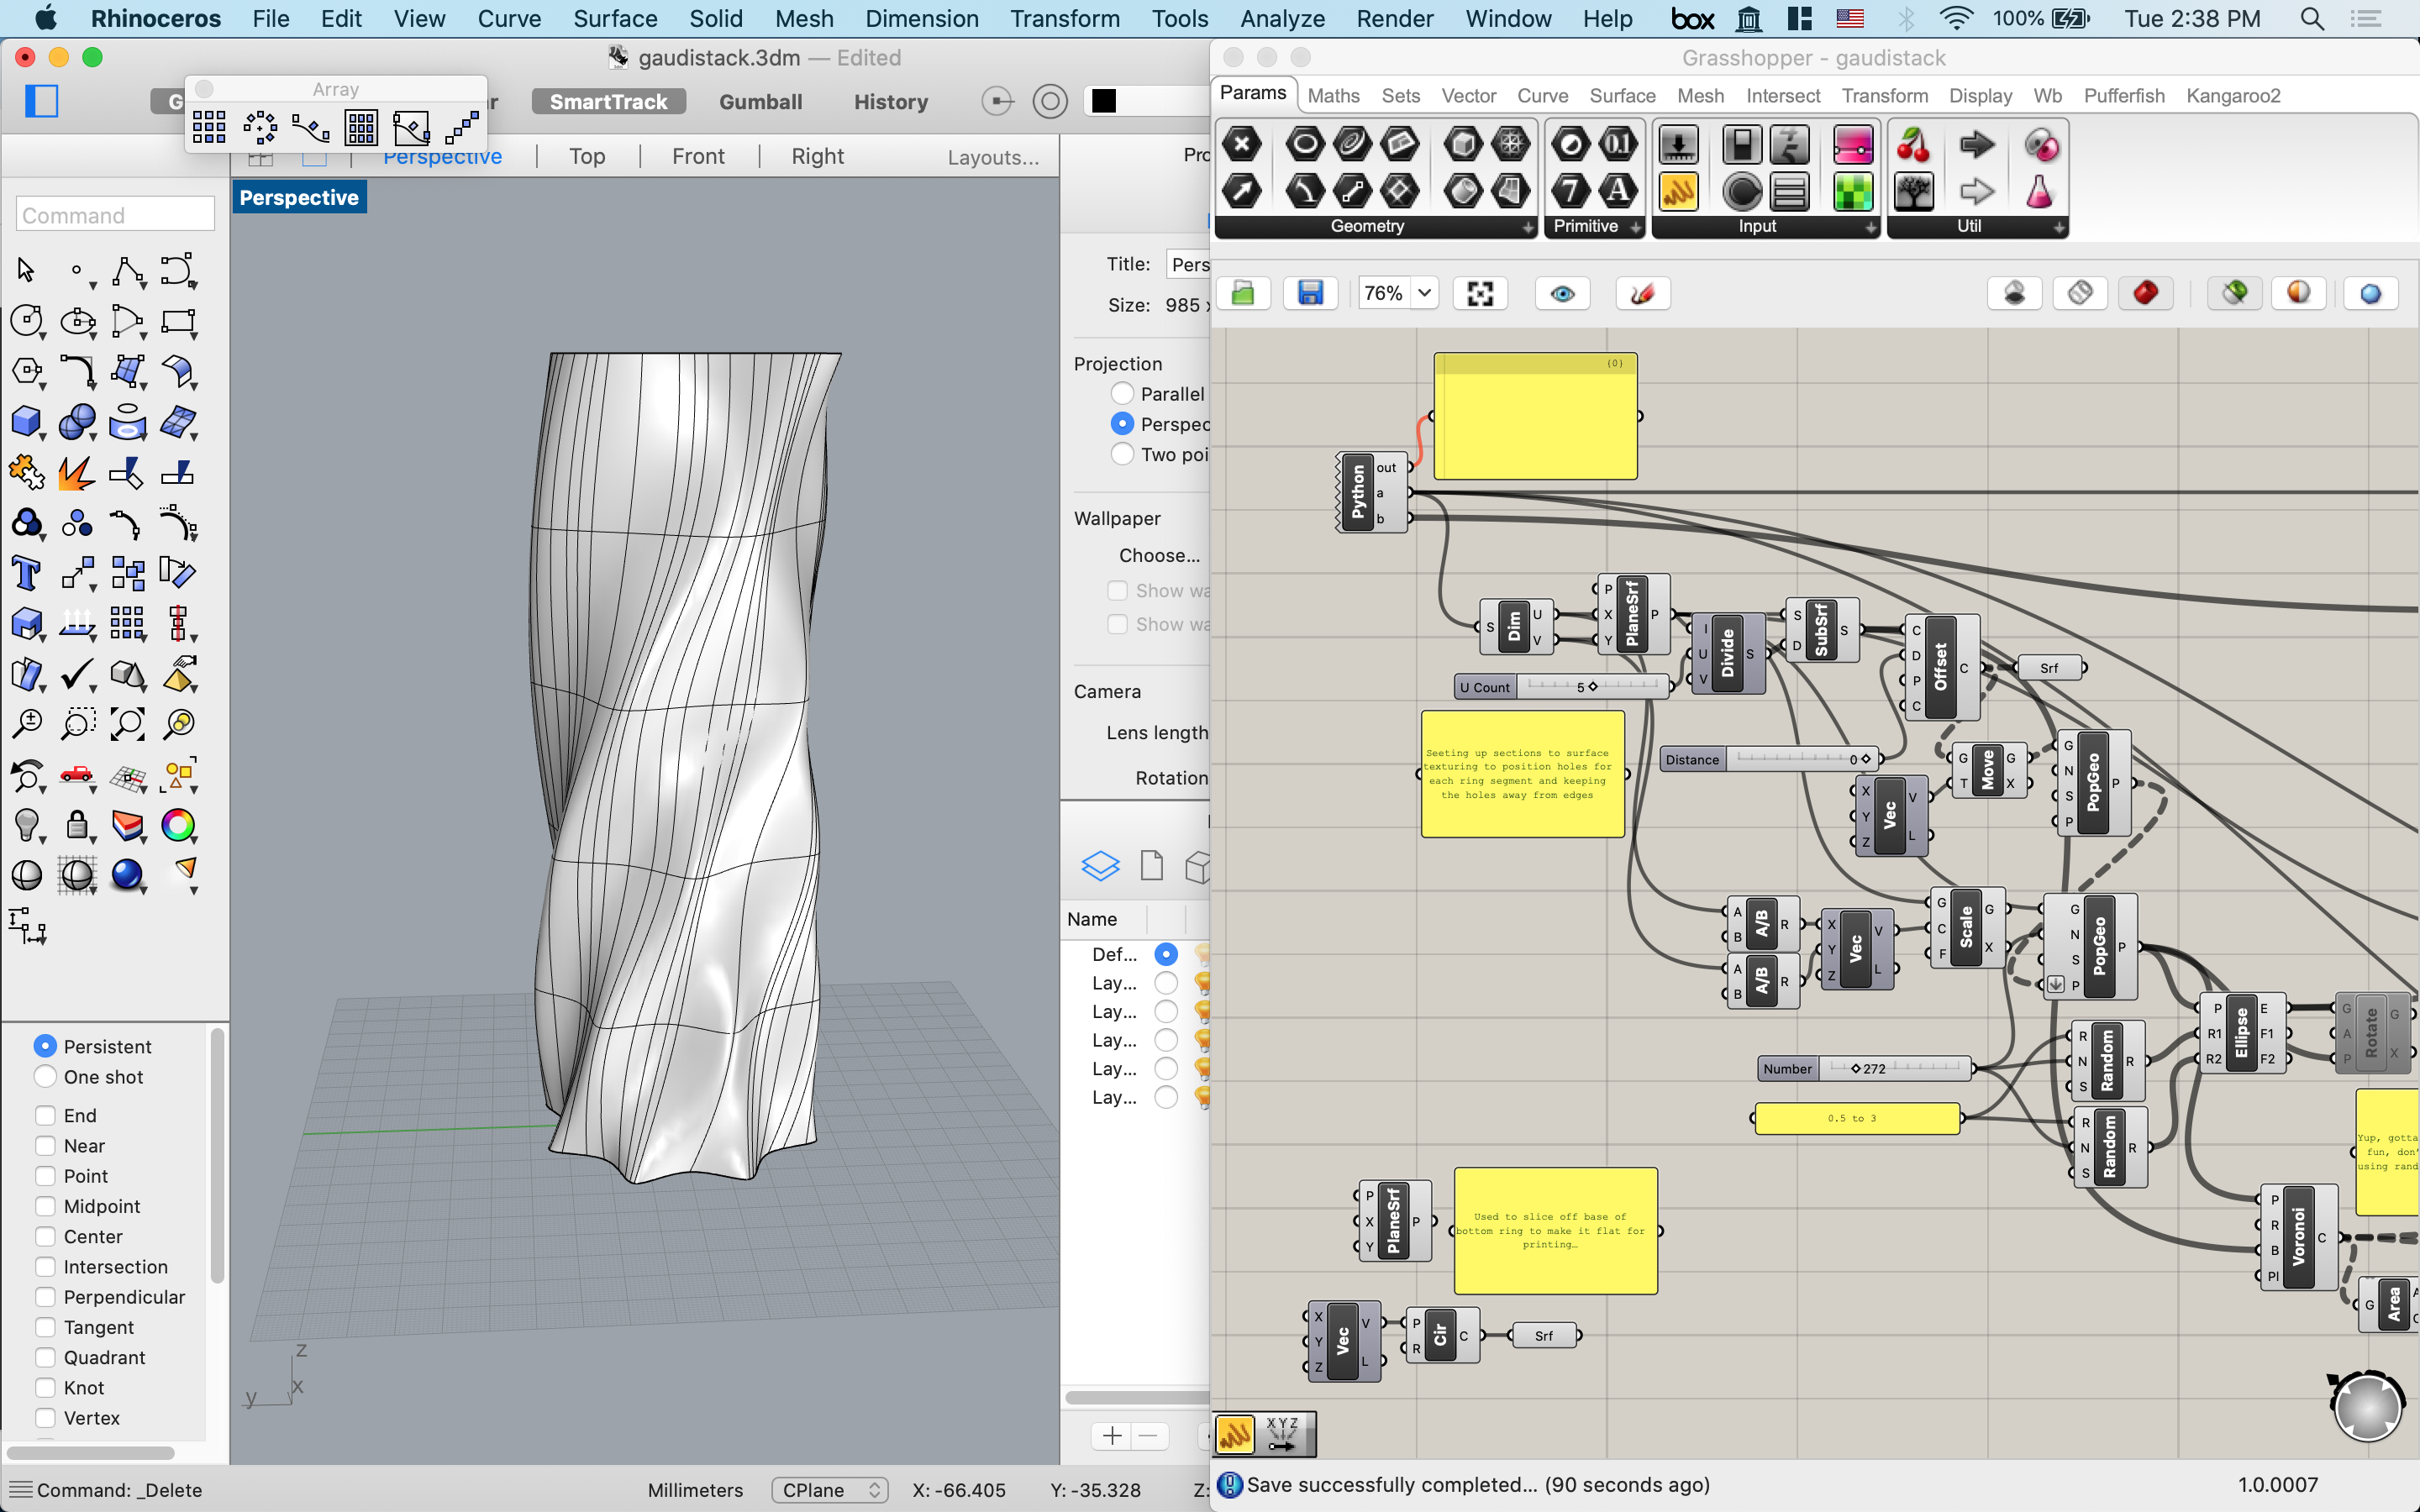Image resolution: width=2420 pixels, height=1512 pixels.
Task: Toggle Grasshopper preview eye icon
Action: click(x=1562, y=293)
